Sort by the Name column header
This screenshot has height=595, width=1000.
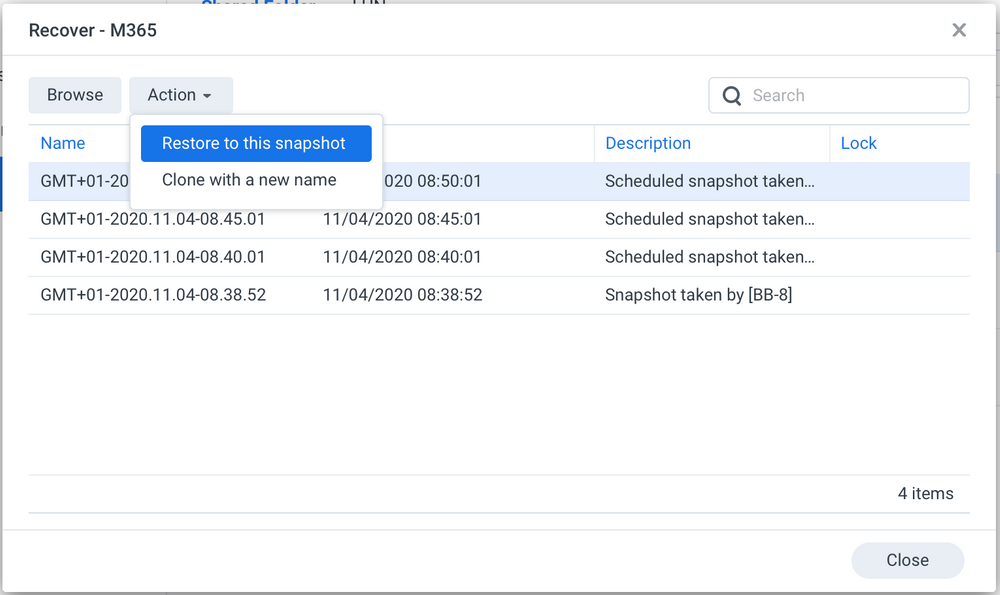tap(63, 143)
